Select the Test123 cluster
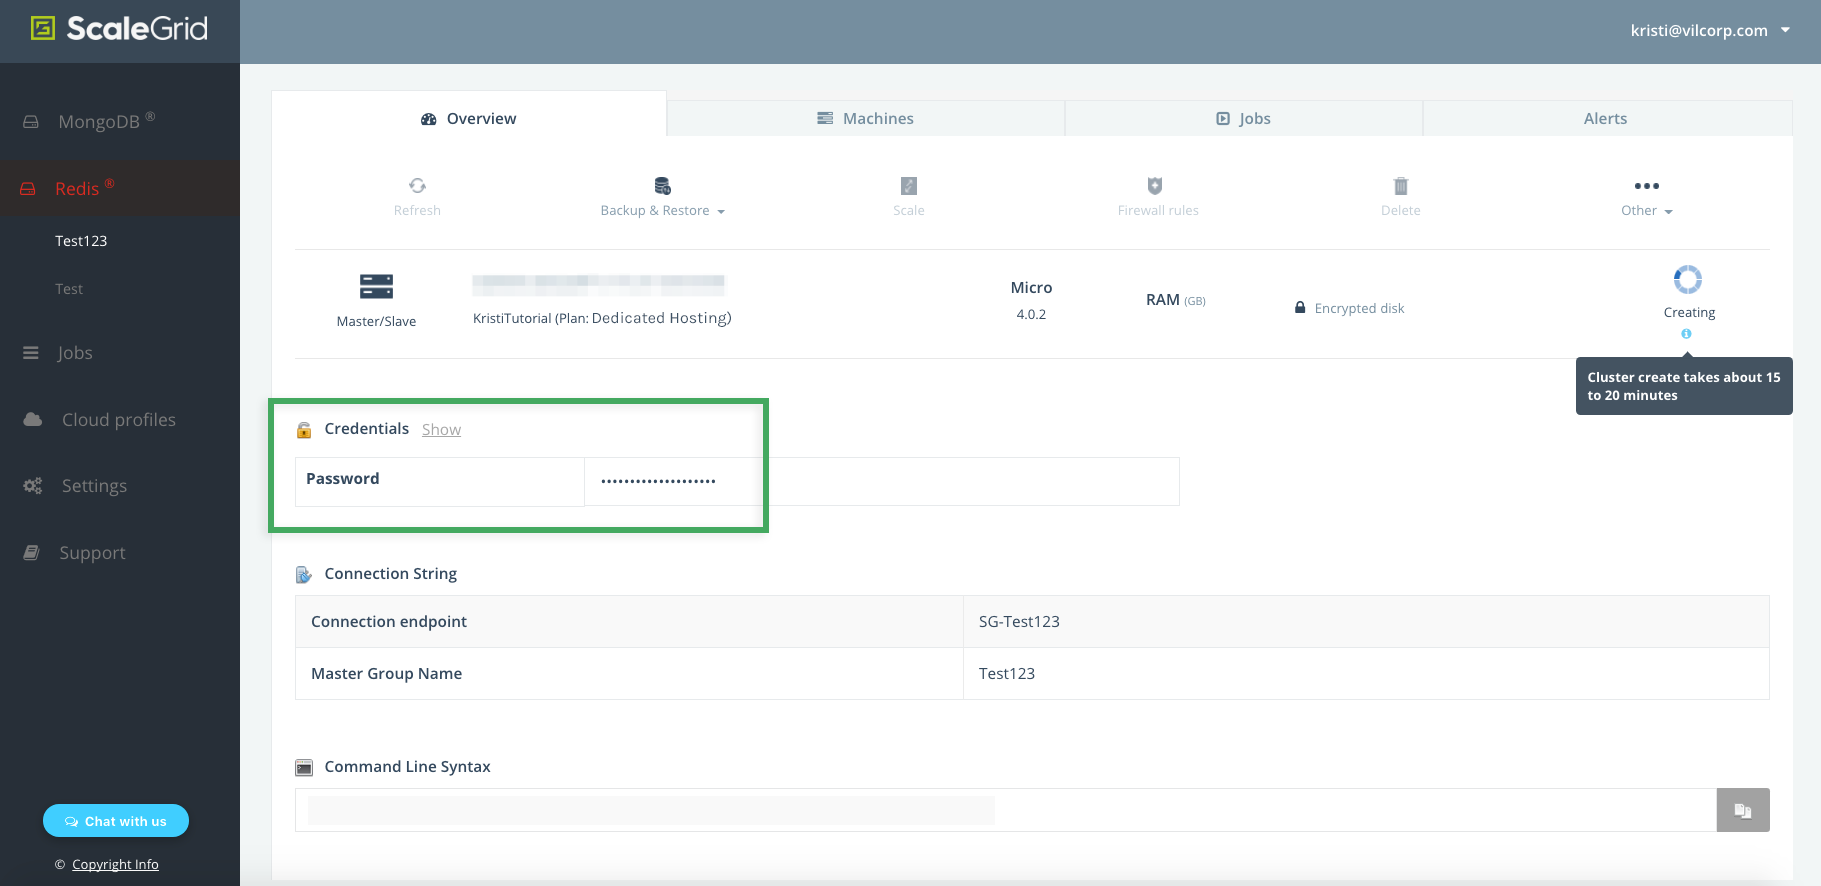This screenshot has height=886, width=1821. [81, 241]
